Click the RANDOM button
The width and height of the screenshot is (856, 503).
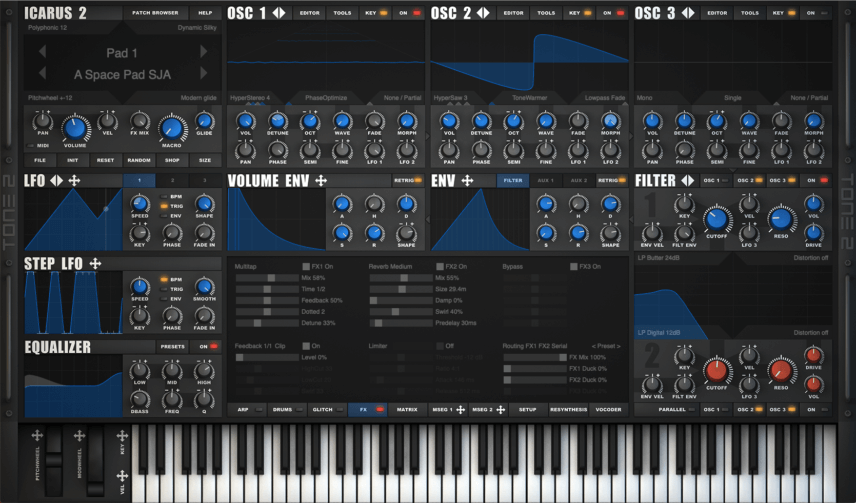(x=139, y=160)
